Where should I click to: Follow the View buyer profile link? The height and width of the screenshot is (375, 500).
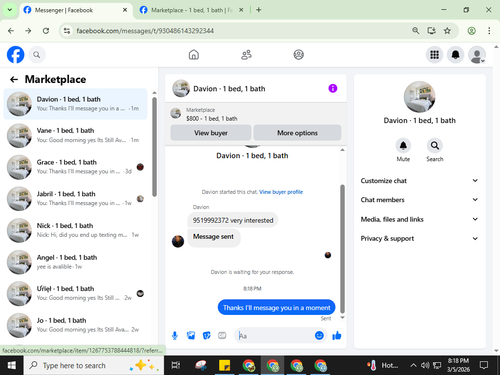click(281, 192)
